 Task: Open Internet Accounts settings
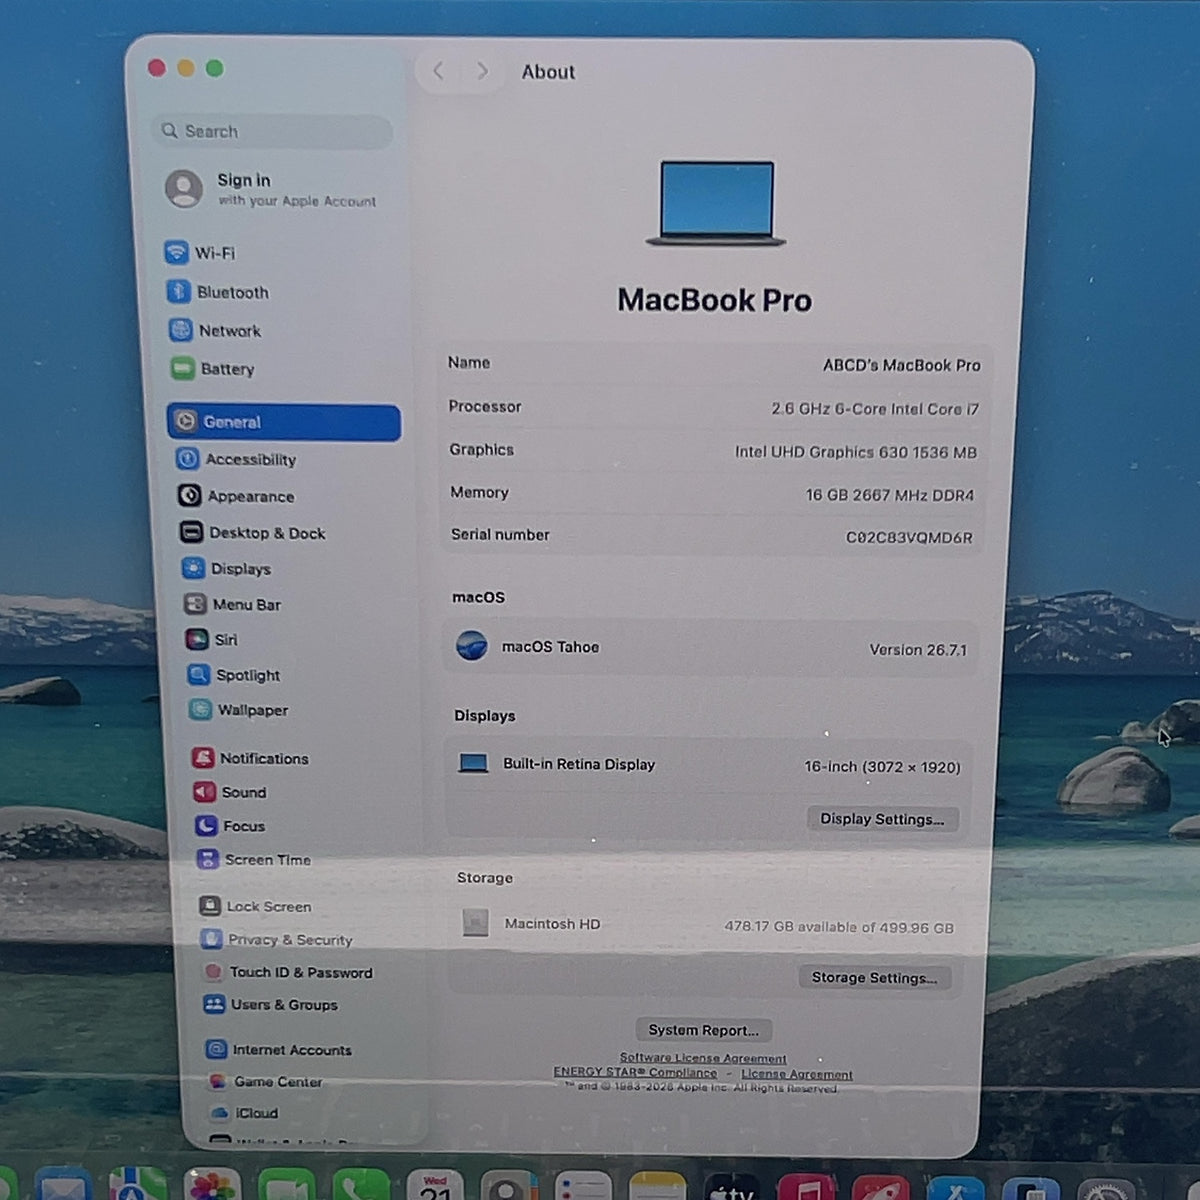[x=279, y=1049]
